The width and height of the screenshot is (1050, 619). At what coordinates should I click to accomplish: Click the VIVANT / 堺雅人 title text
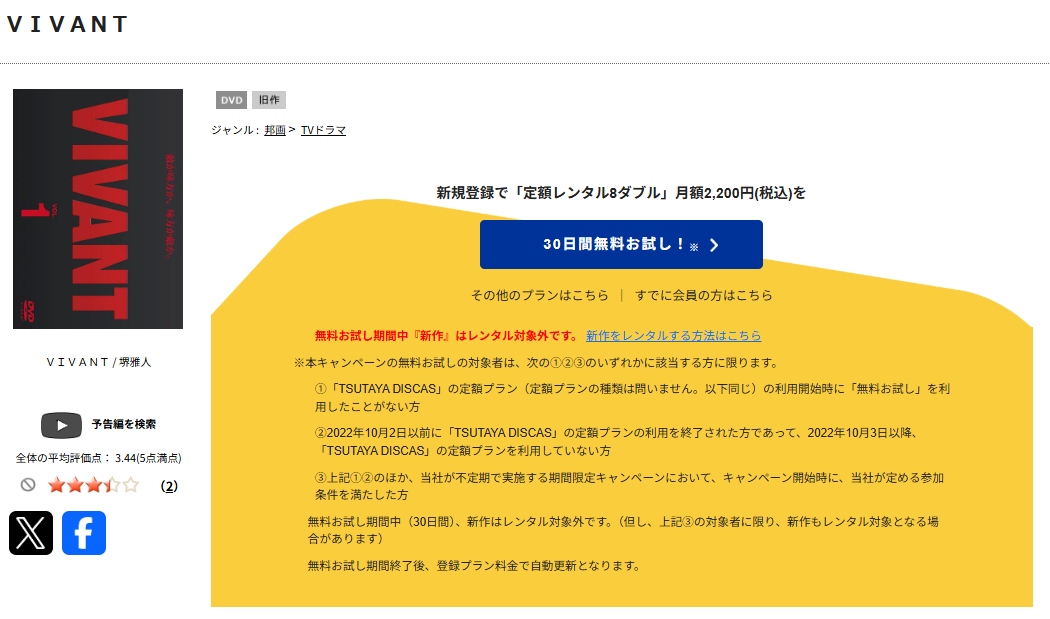point(97,360)
